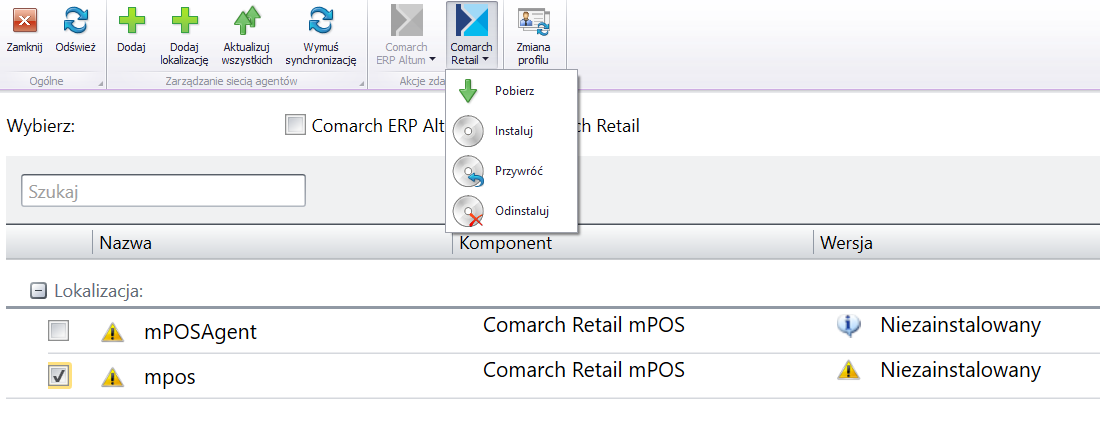Click the Szukaj search field

(163, 191)
